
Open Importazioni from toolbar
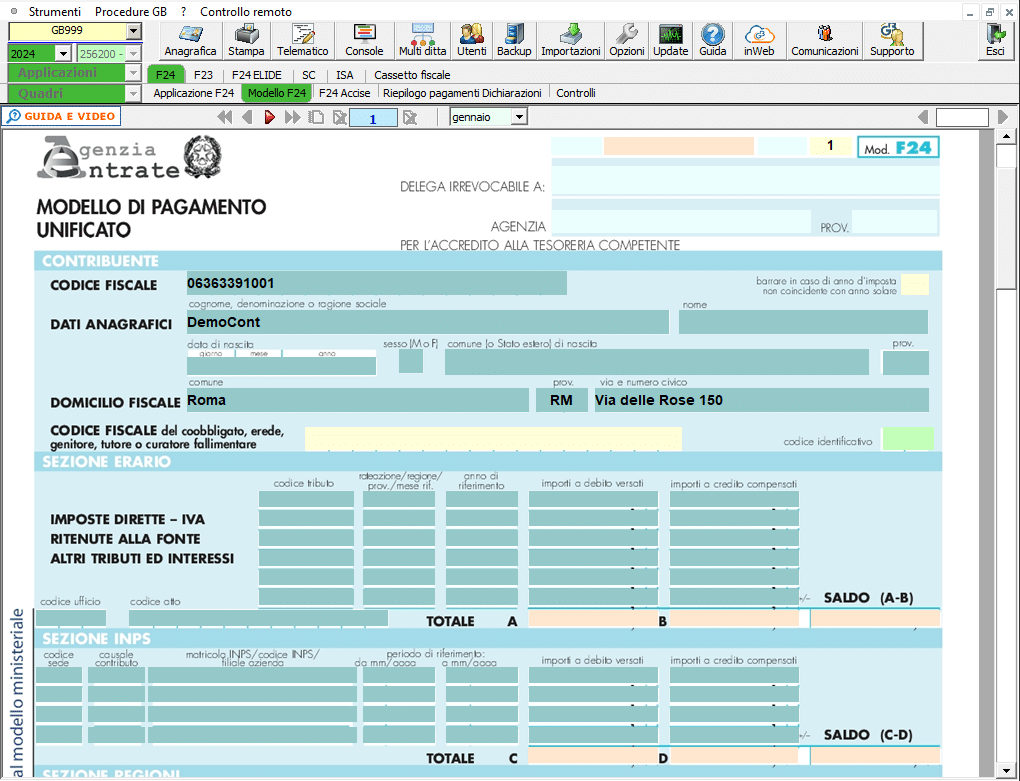coord(570,40)
